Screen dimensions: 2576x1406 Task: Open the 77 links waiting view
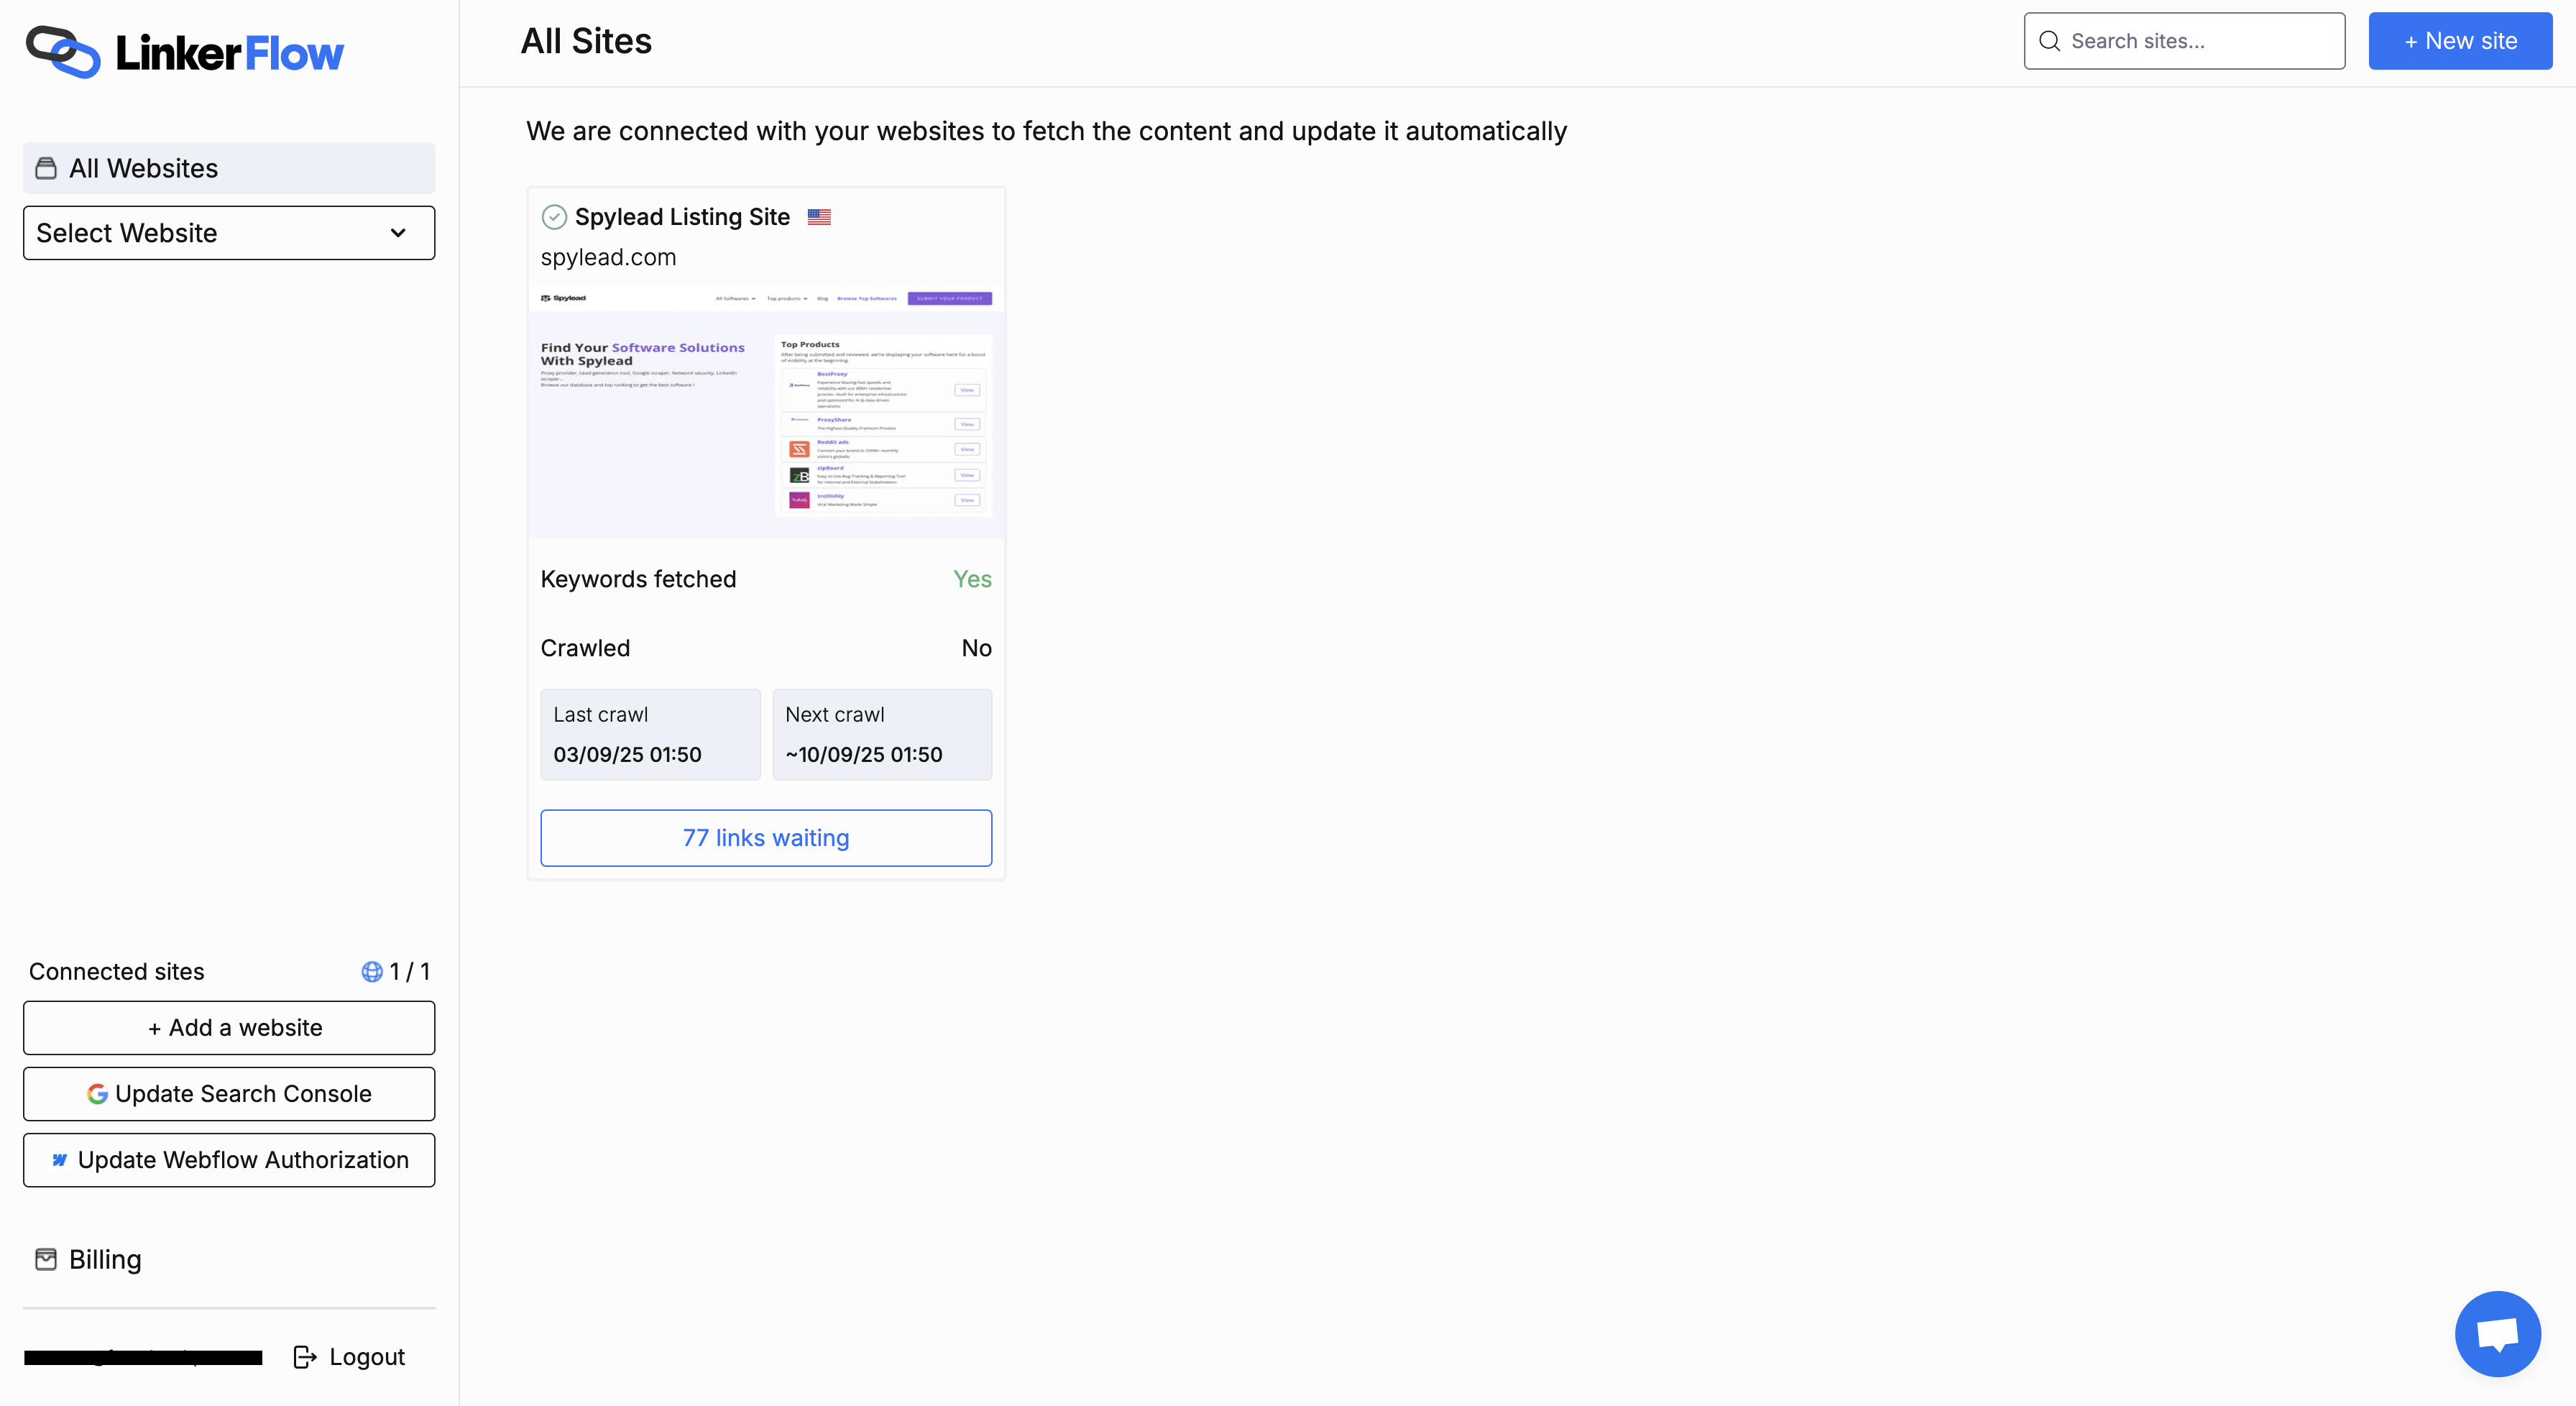[766, 838]
